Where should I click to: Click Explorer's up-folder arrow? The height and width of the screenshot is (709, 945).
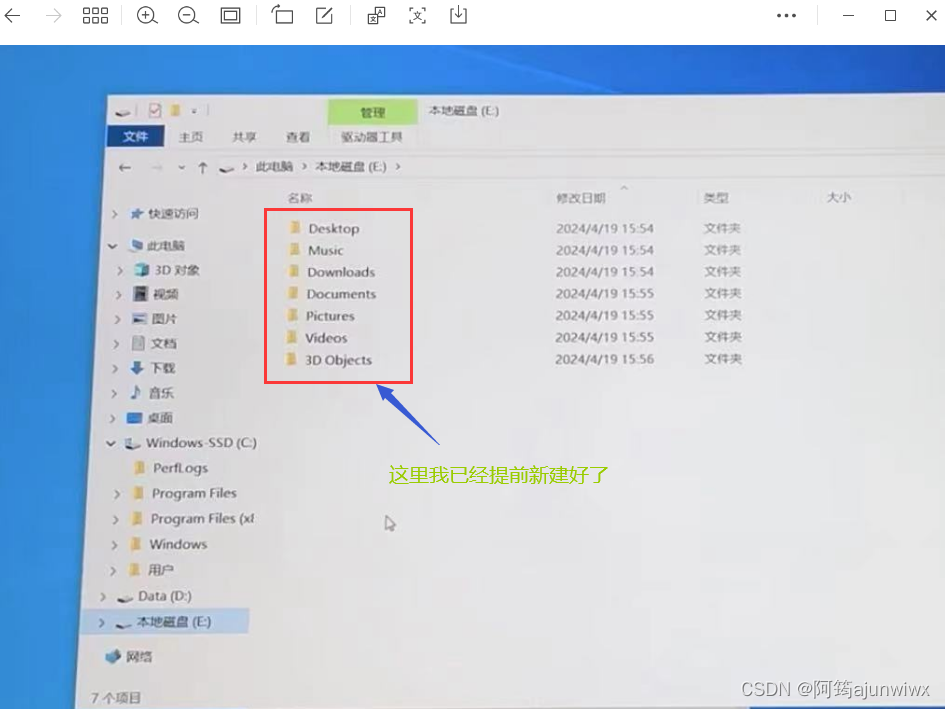point(202,168)
